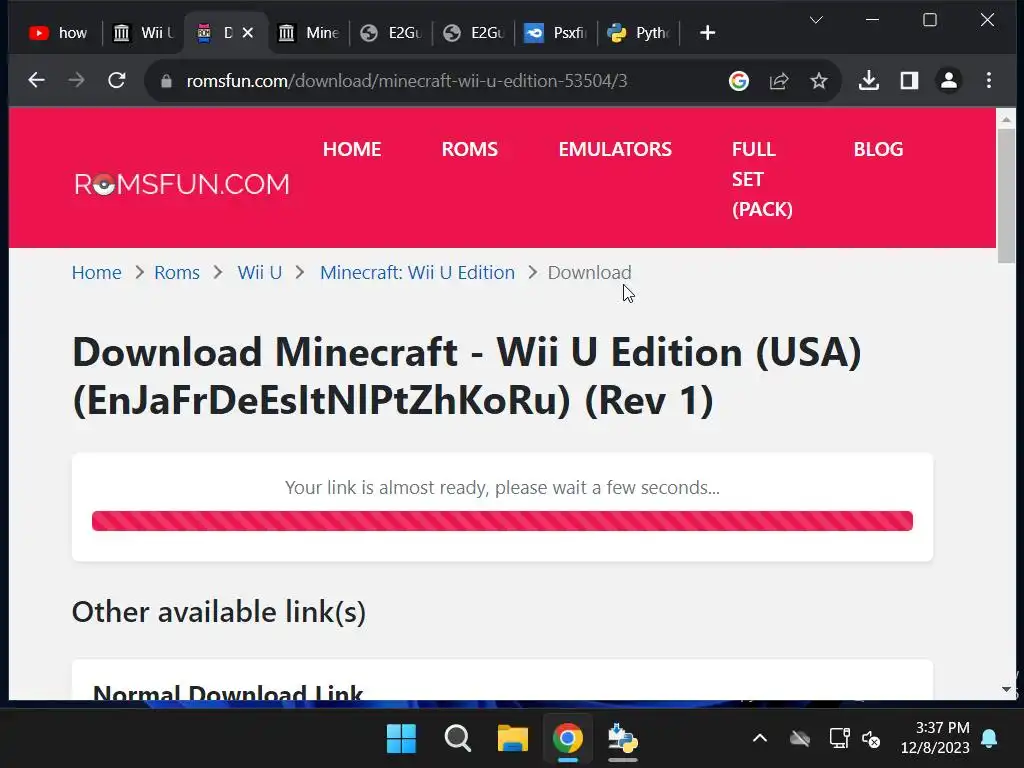This screenshot has width=1024, height=768.
Task: Click the network display tray icon
Action: pyautogui.click(x=839, y=739)
